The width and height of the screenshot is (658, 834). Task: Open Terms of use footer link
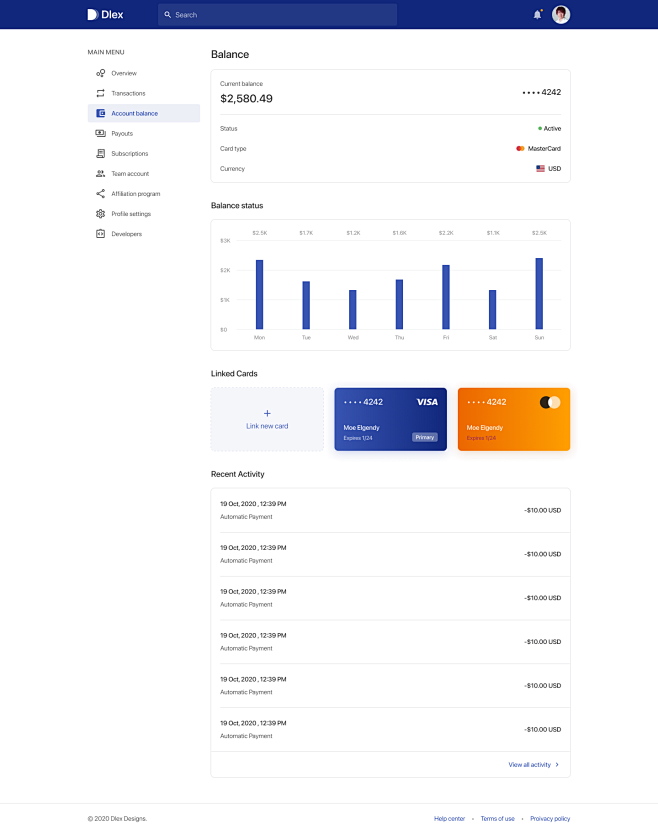click(497, 818)
